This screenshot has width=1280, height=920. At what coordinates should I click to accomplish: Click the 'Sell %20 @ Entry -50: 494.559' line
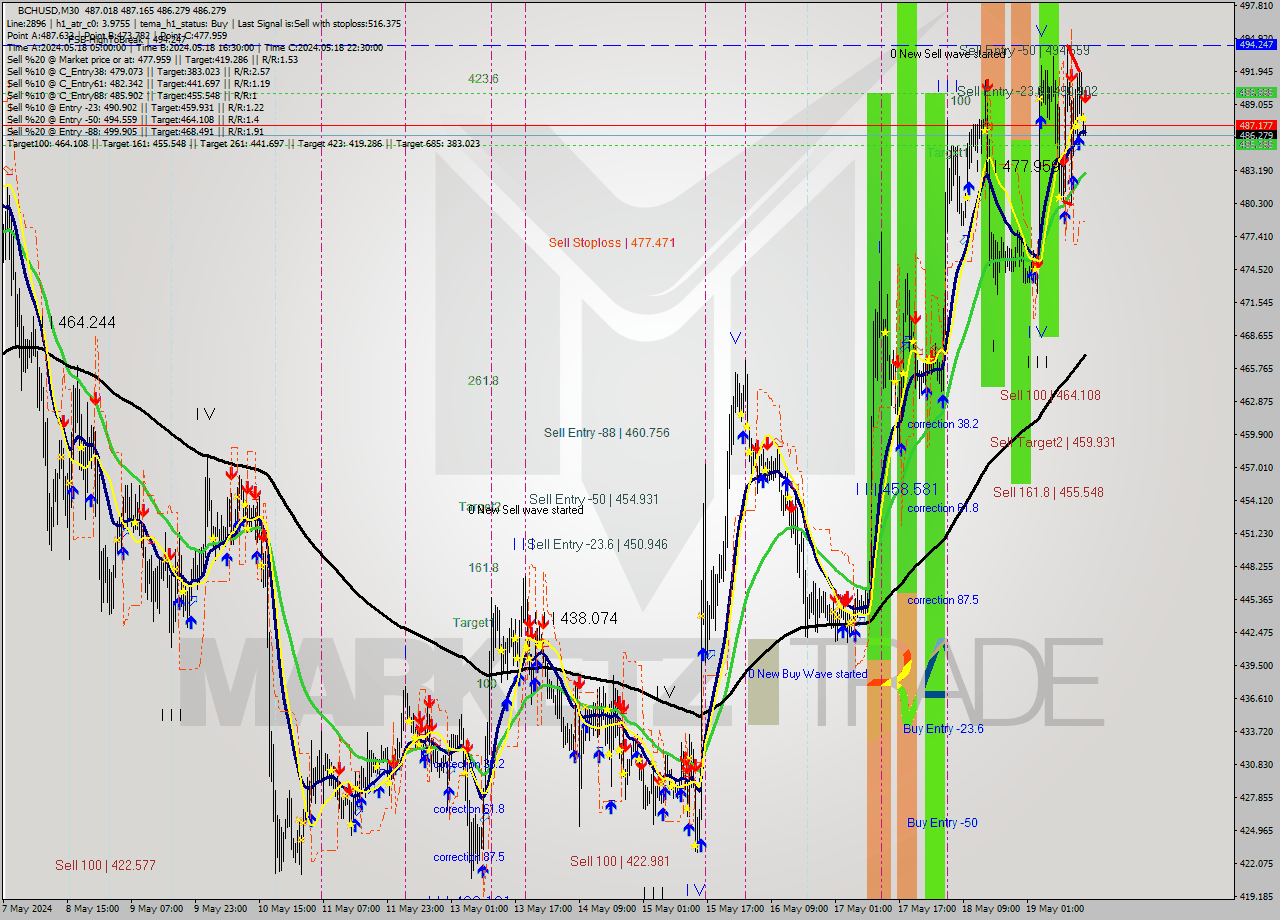(x=132, y=119)
